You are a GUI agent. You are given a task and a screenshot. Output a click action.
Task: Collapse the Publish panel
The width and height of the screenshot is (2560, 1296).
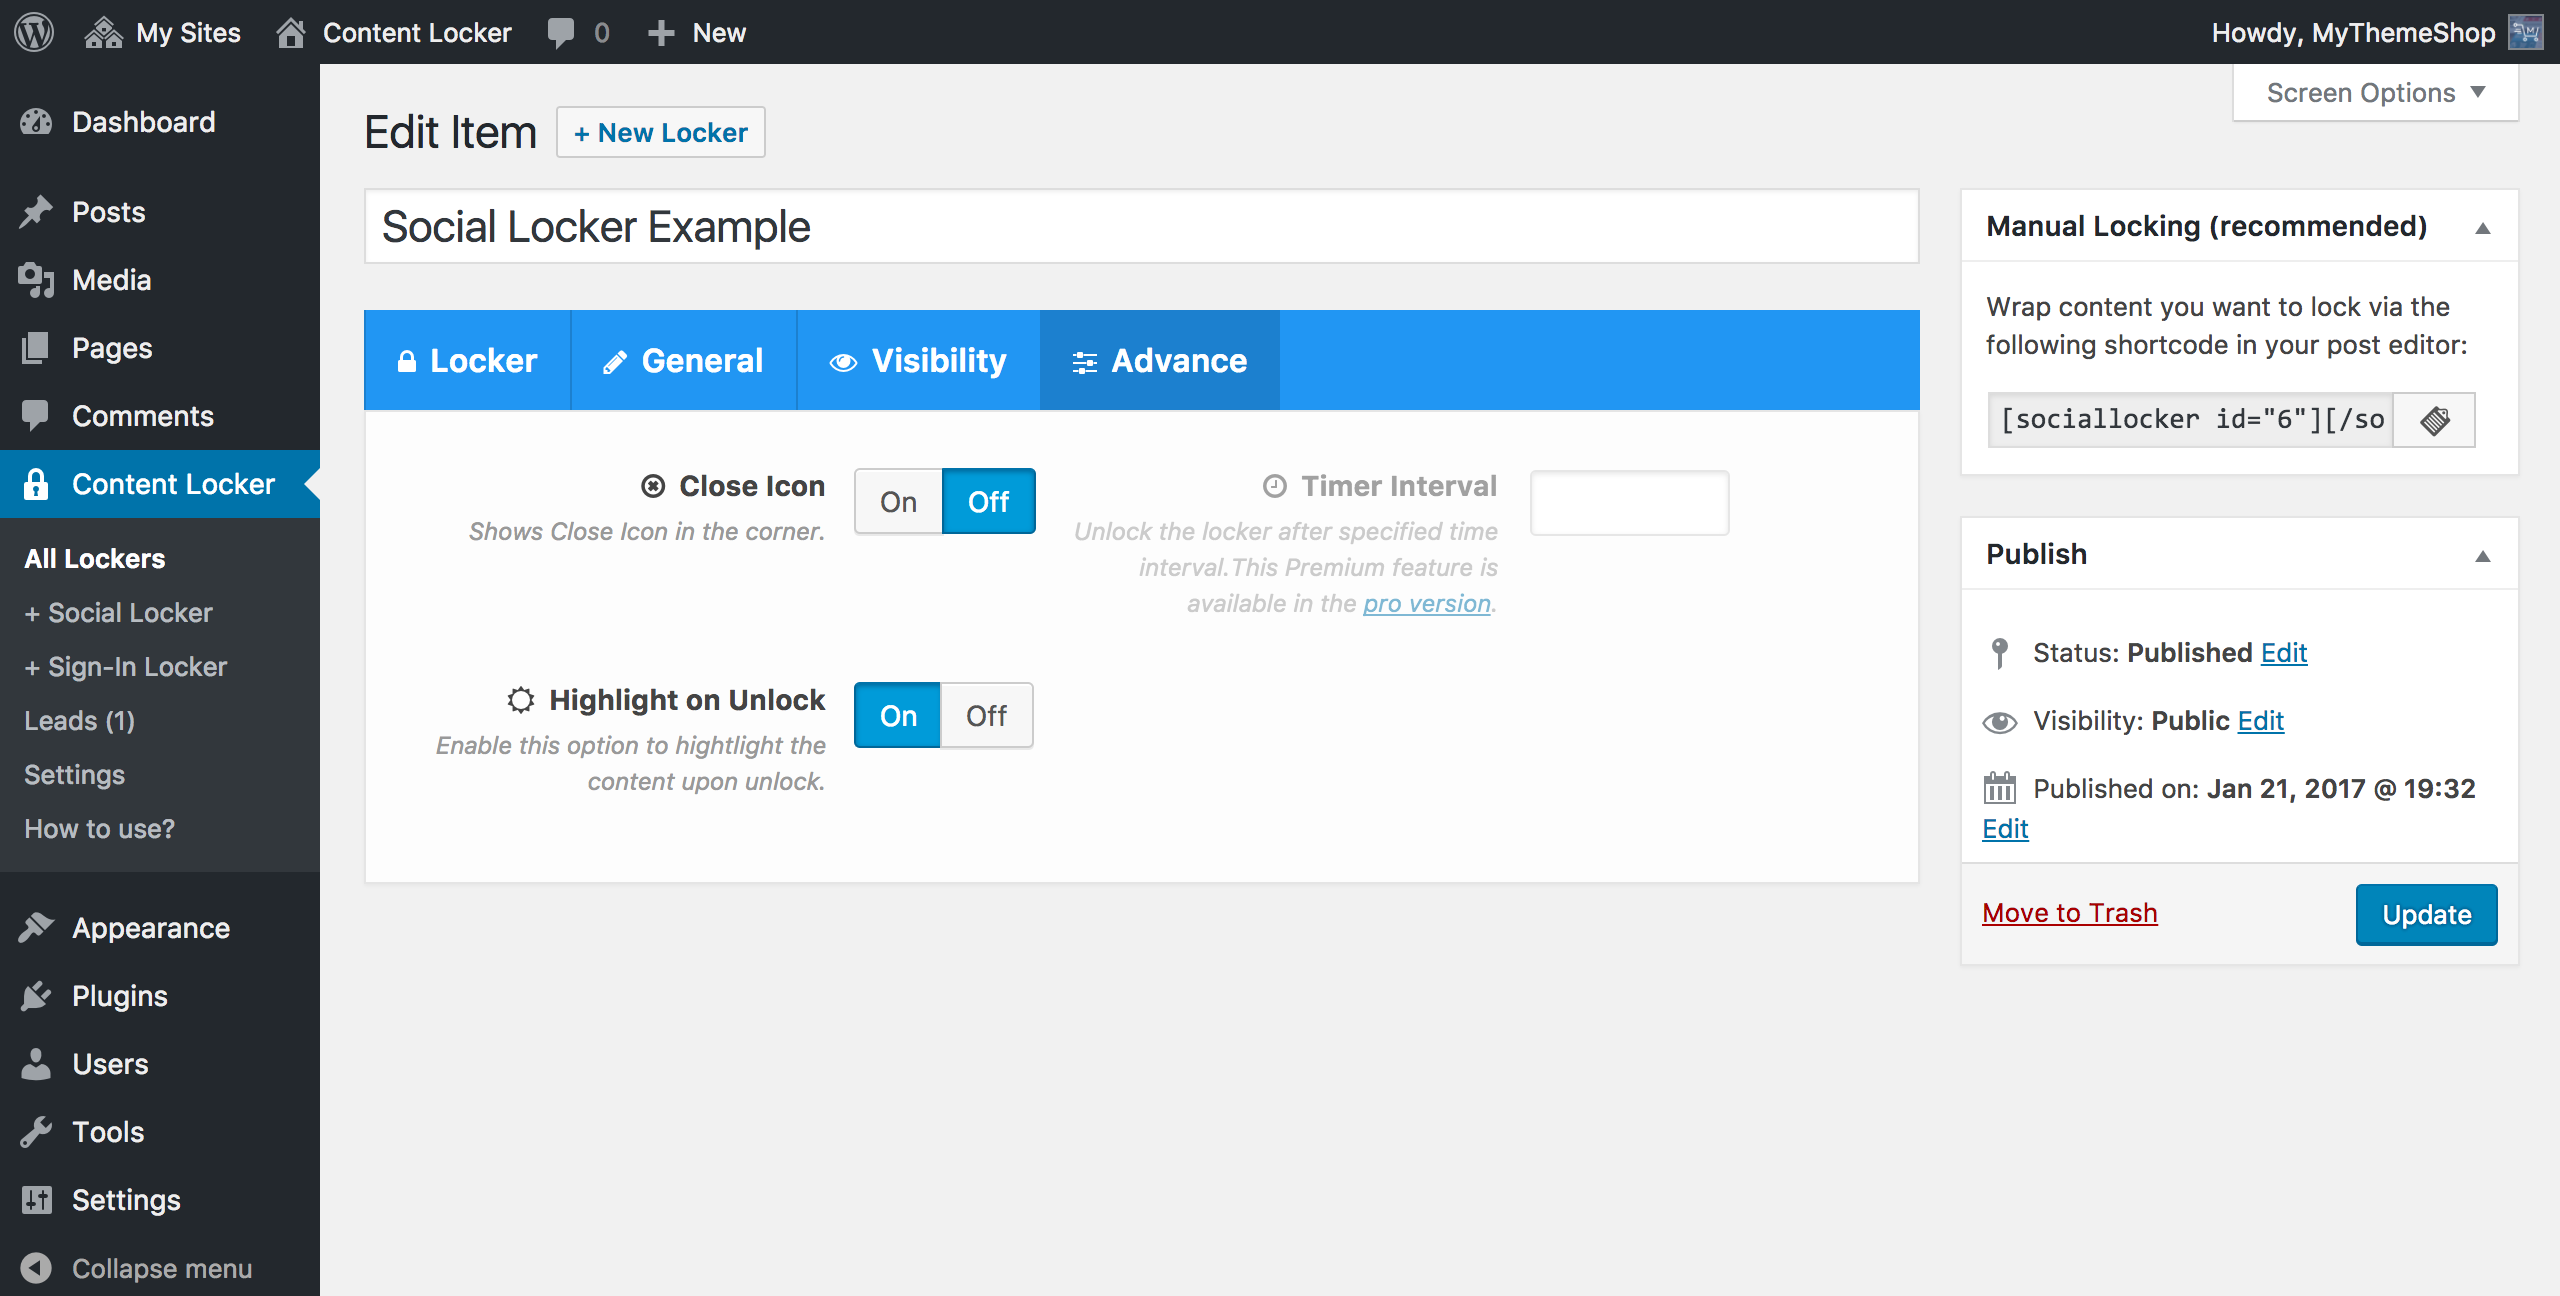(x=2482, y=556)
